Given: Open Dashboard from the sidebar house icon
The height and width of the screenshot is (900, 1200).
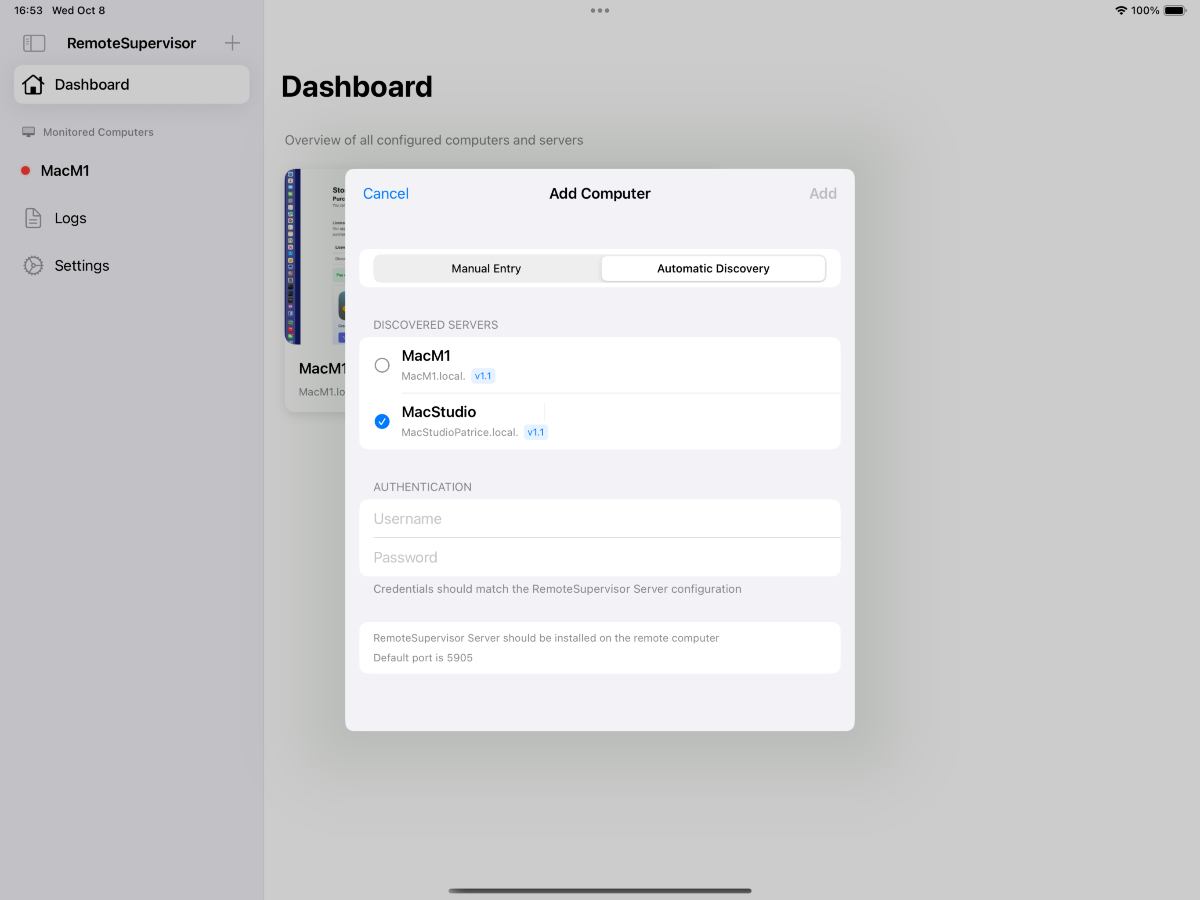Looking at the screenshot, I should (33, 85).
